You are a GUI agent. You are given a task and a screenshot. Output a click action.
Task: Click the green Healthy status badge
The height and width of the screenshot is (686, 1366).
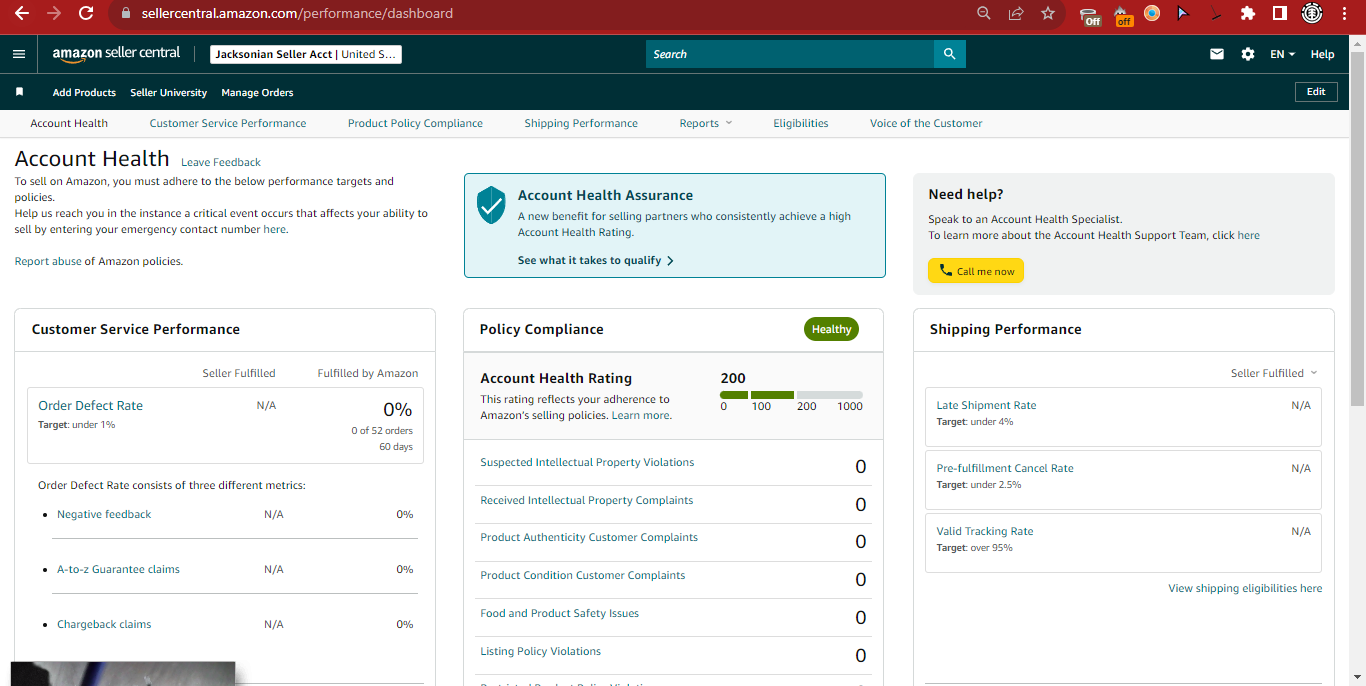[831, 329]
